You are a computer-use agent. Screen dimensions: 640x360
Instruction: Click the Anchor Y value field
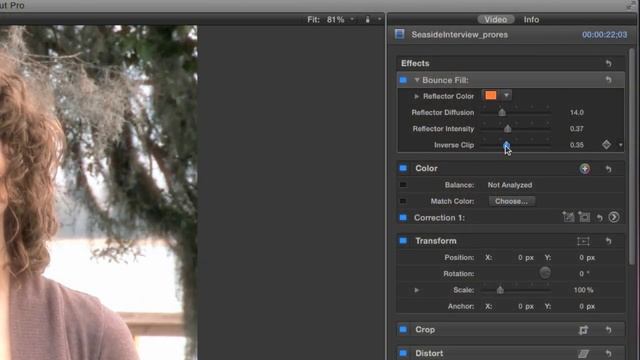coord(587,306)
